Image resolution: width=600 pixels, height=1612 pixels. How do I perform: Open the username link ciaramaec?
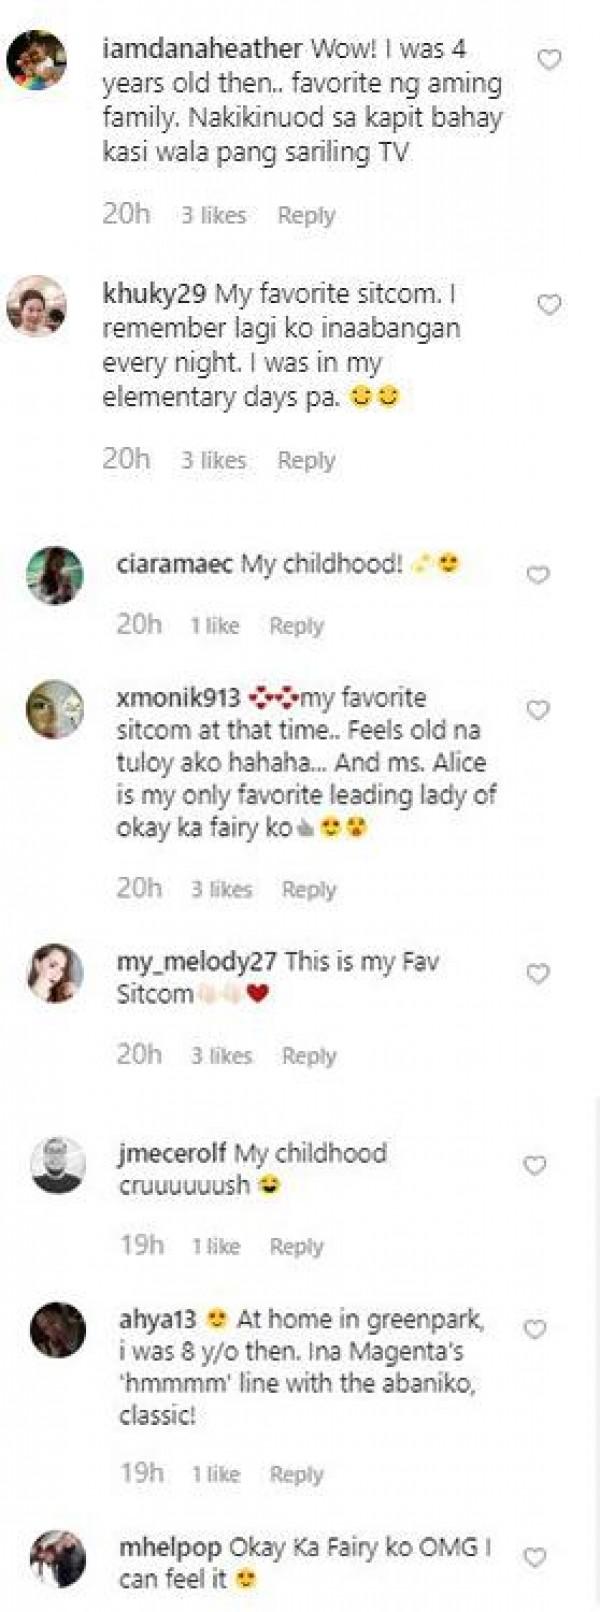[175, 564]
